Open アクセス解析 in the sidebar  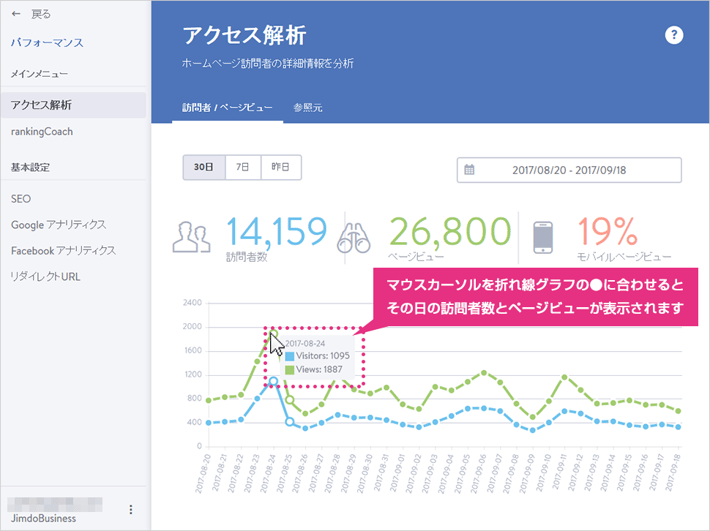(x=41, y=104)
